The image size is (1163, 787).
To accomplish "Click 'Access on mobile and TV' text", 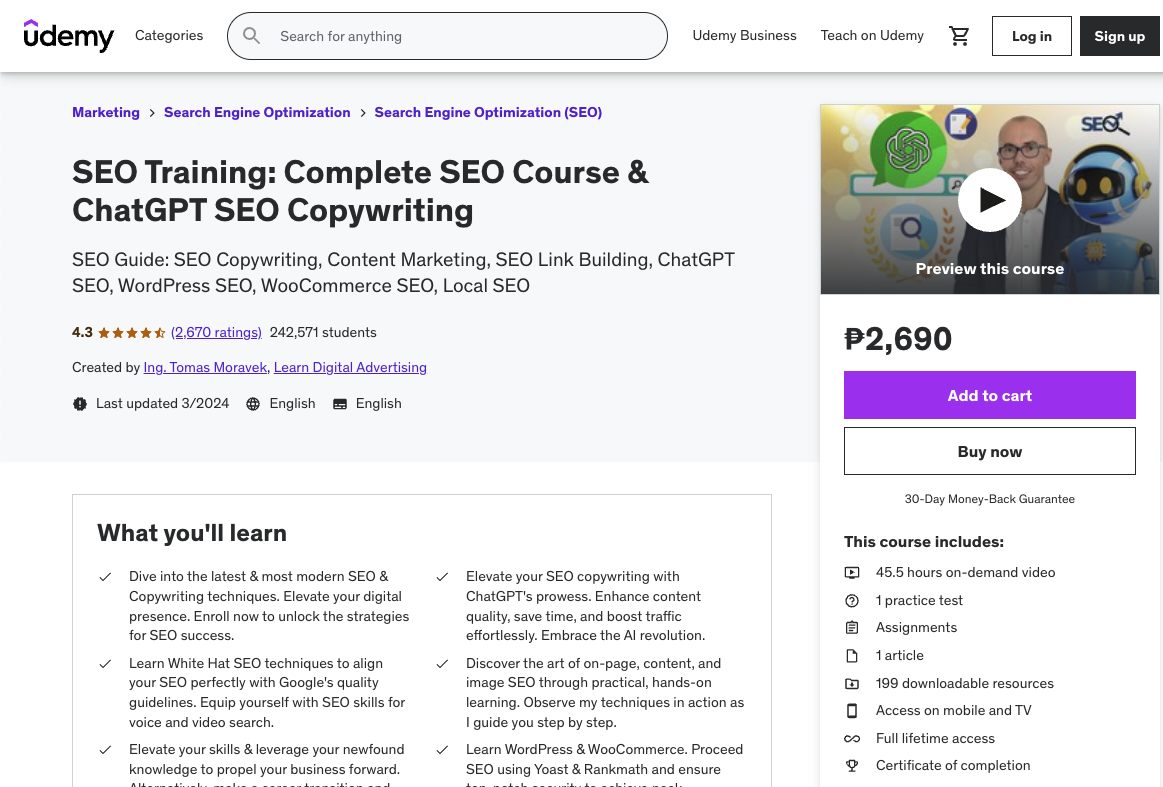I will pyautogui.click(x=954, y=711).
